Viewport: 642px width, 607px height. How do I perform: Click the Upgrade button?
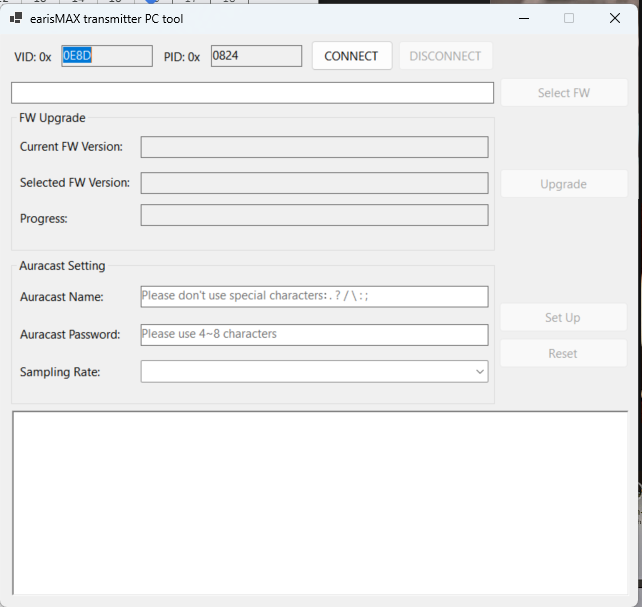click(564, 184)
